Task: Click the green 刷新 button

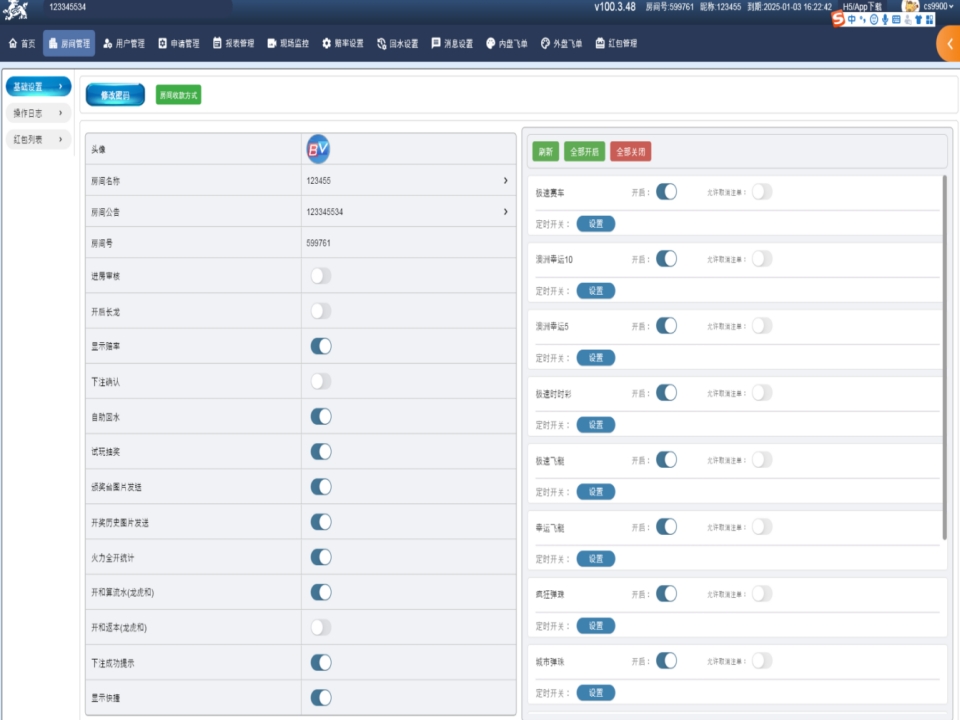Action: tap(546, 152)
